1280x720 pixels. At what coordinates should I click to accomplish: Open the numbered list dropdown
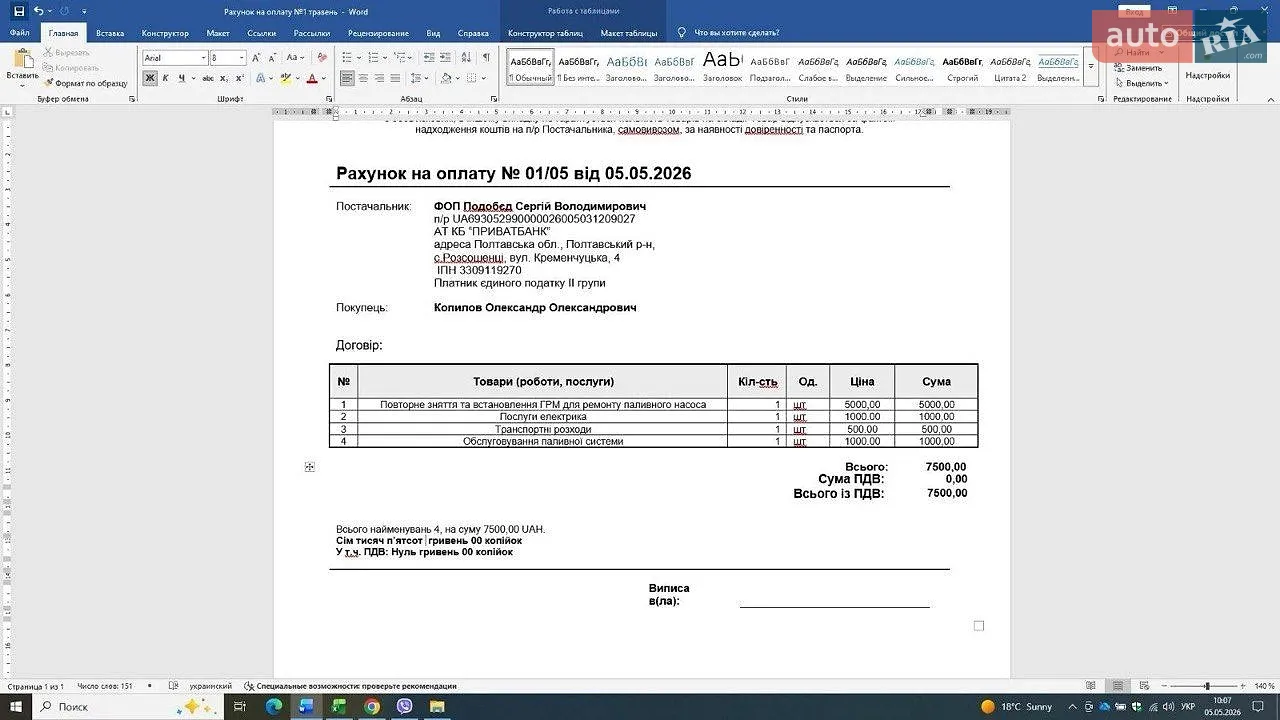point(385,57)
